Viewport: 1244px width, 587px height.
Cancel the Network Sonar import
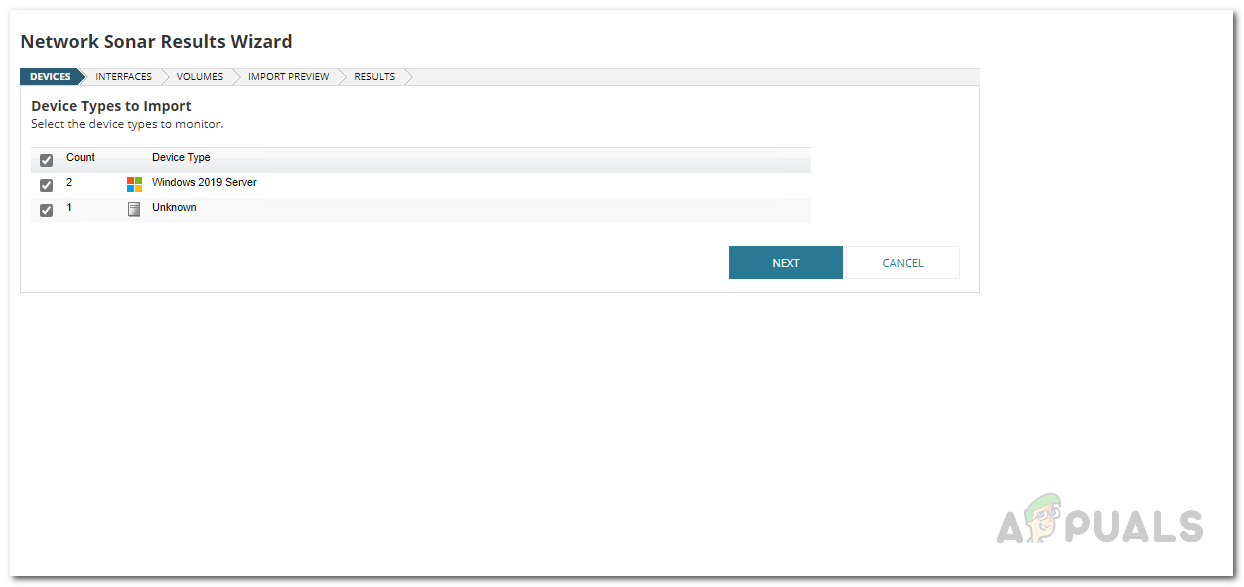pos(902,262)
